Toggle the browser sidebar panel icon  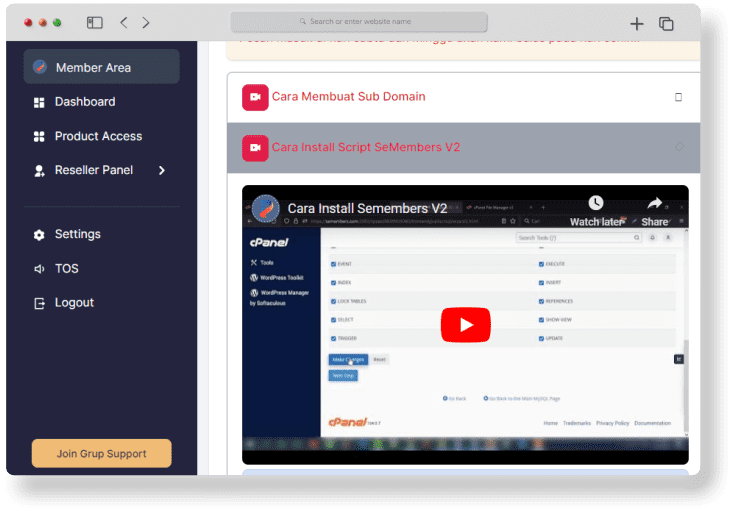[94, 22]
